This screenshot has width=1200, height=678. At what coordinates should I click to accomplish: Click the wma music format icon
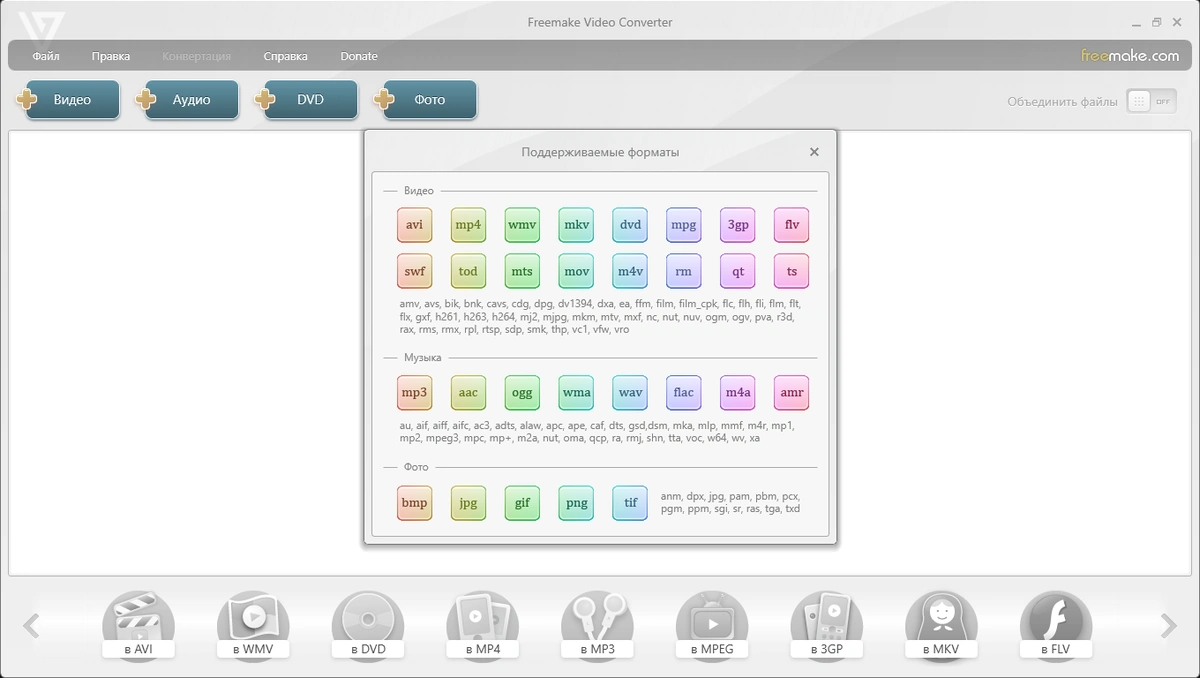click(x=576, y=393)
